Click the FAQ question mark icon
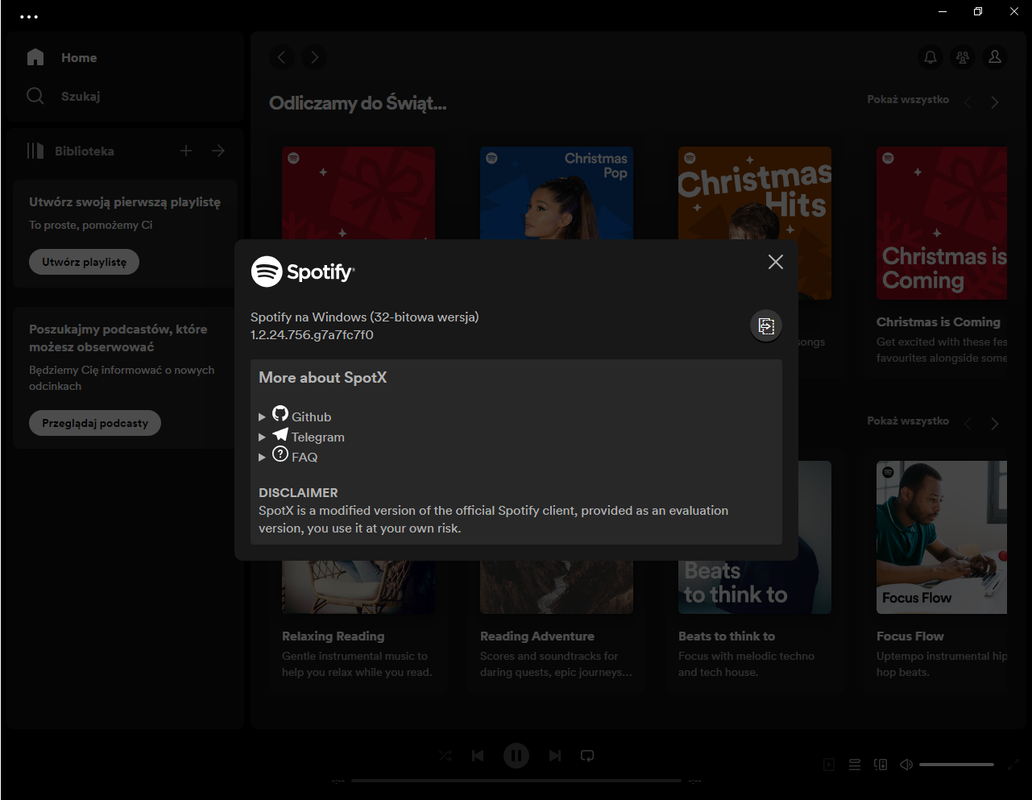Viewport: 1032px width, 800px height. point(280,454)
